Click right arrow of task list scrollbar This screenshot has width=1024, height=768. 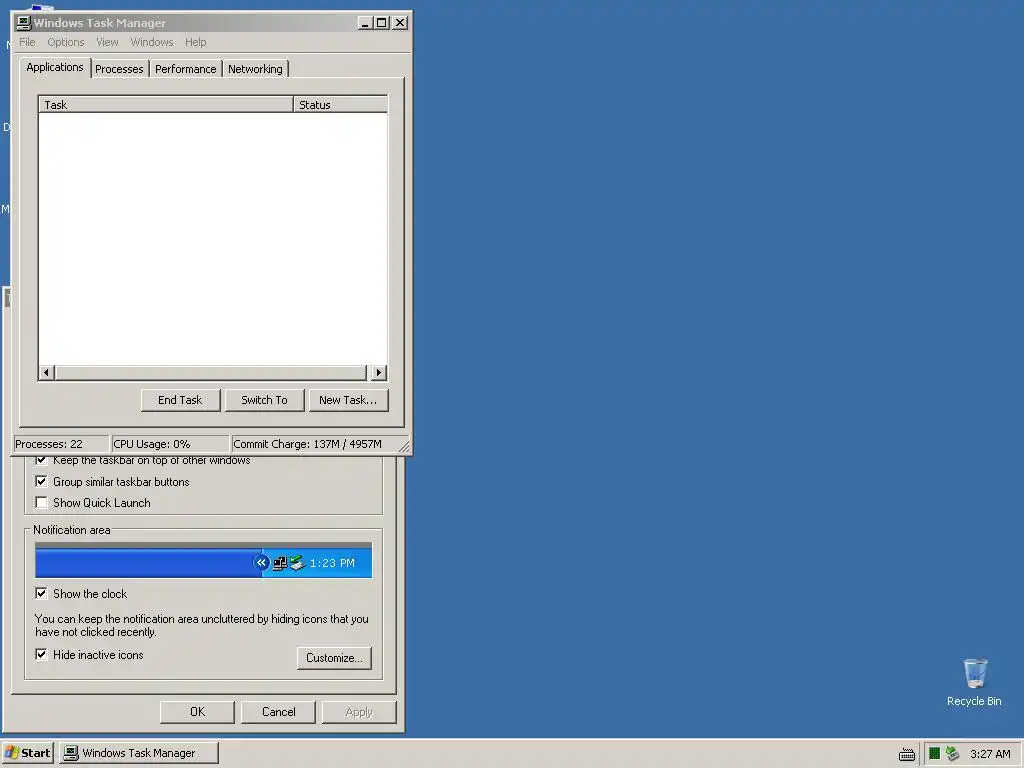pos(379,372)
